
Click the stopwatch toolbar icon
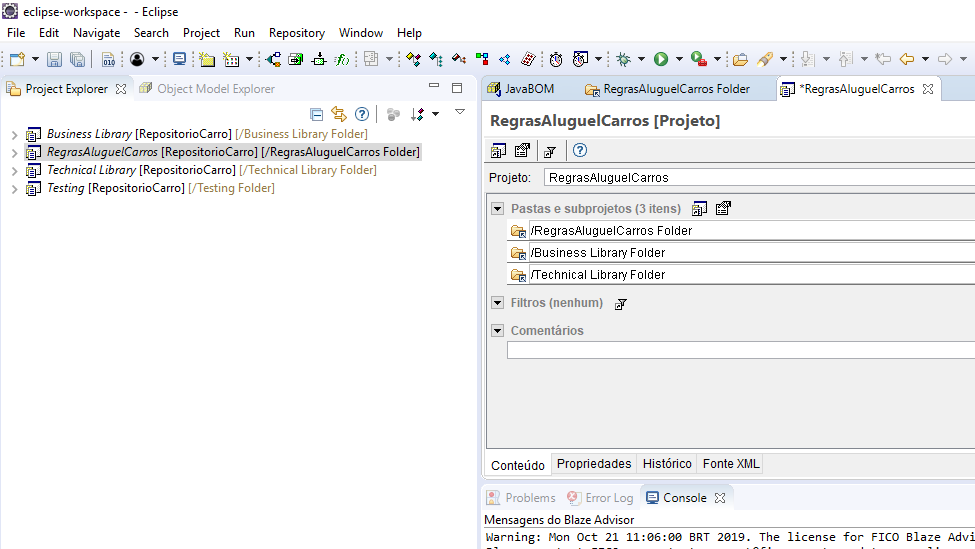[x=556, y=59]
